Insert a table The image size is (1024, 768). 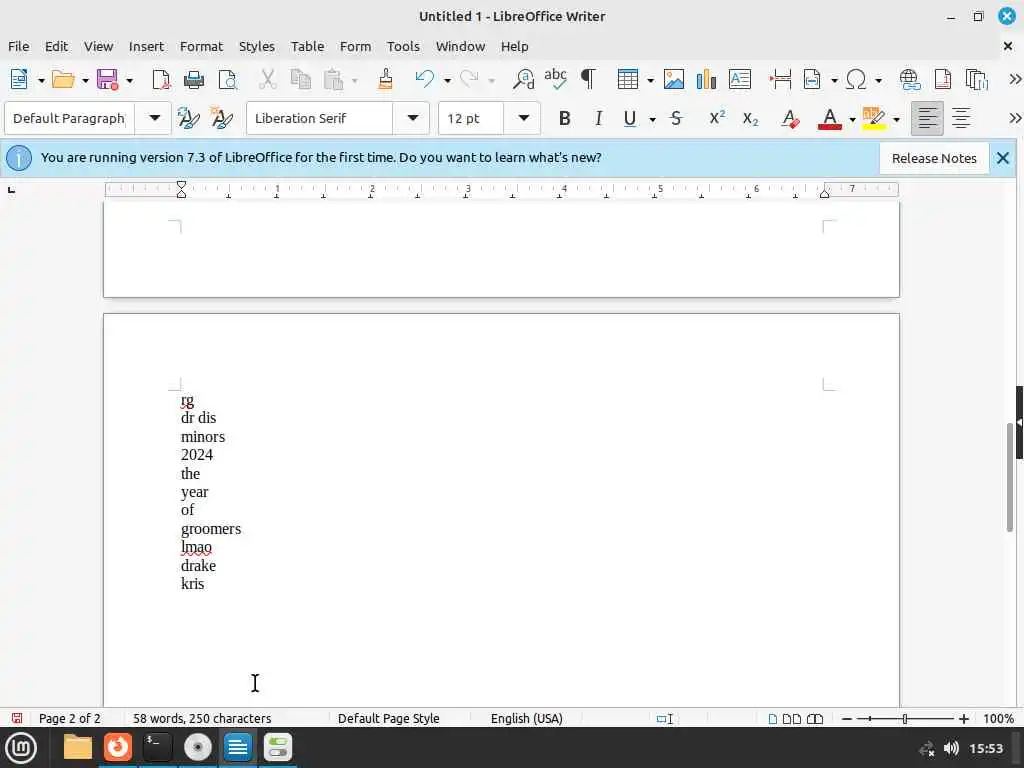point(628,79)
